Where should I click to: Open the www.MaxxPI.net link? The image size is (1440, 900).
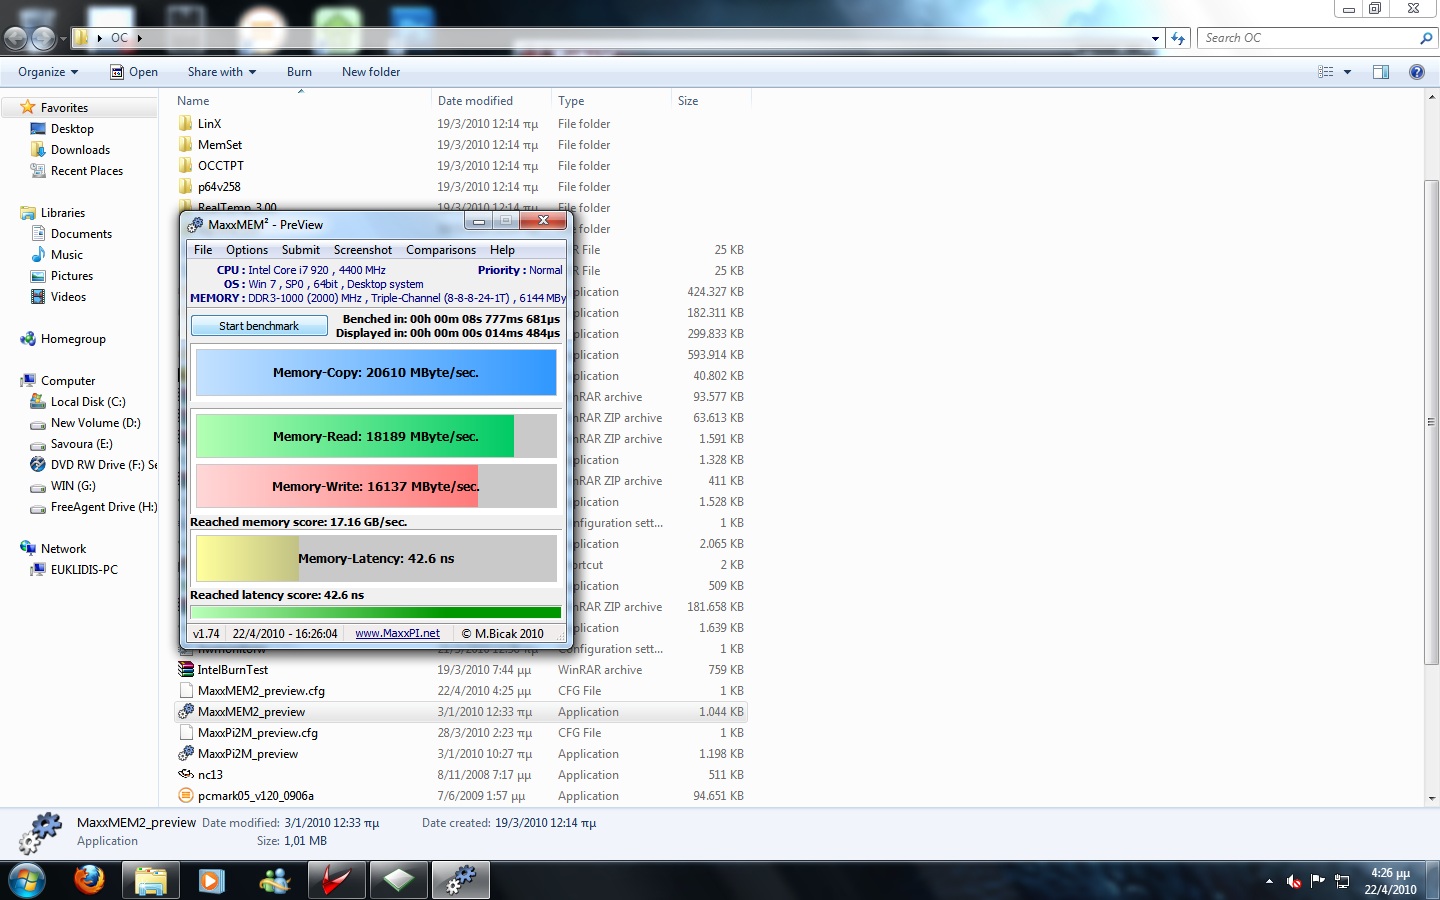point(397,633)
